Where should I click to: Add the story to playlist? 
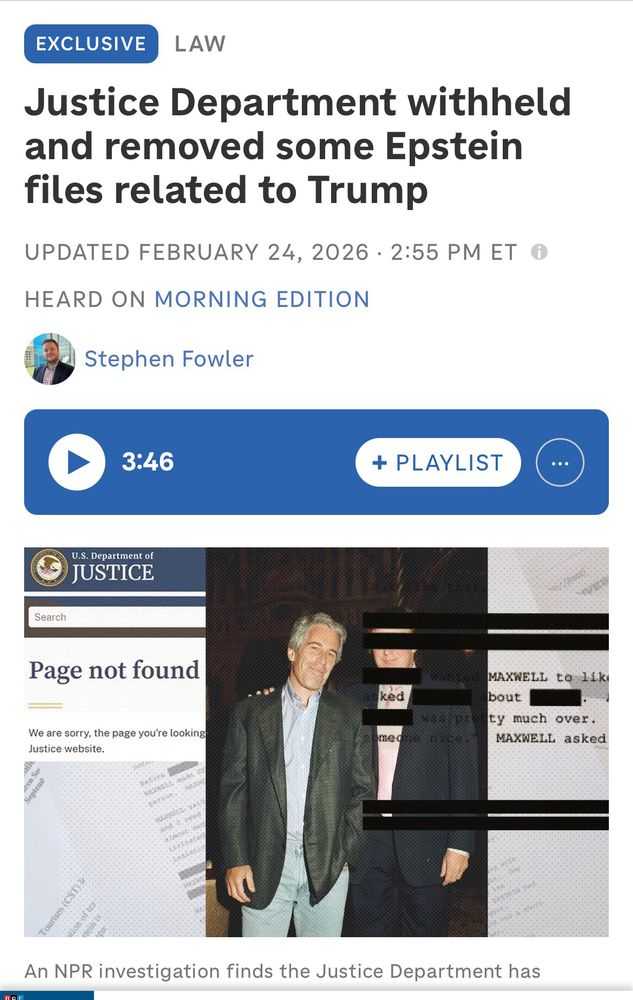pyautogui.click(x=438, y=462)
